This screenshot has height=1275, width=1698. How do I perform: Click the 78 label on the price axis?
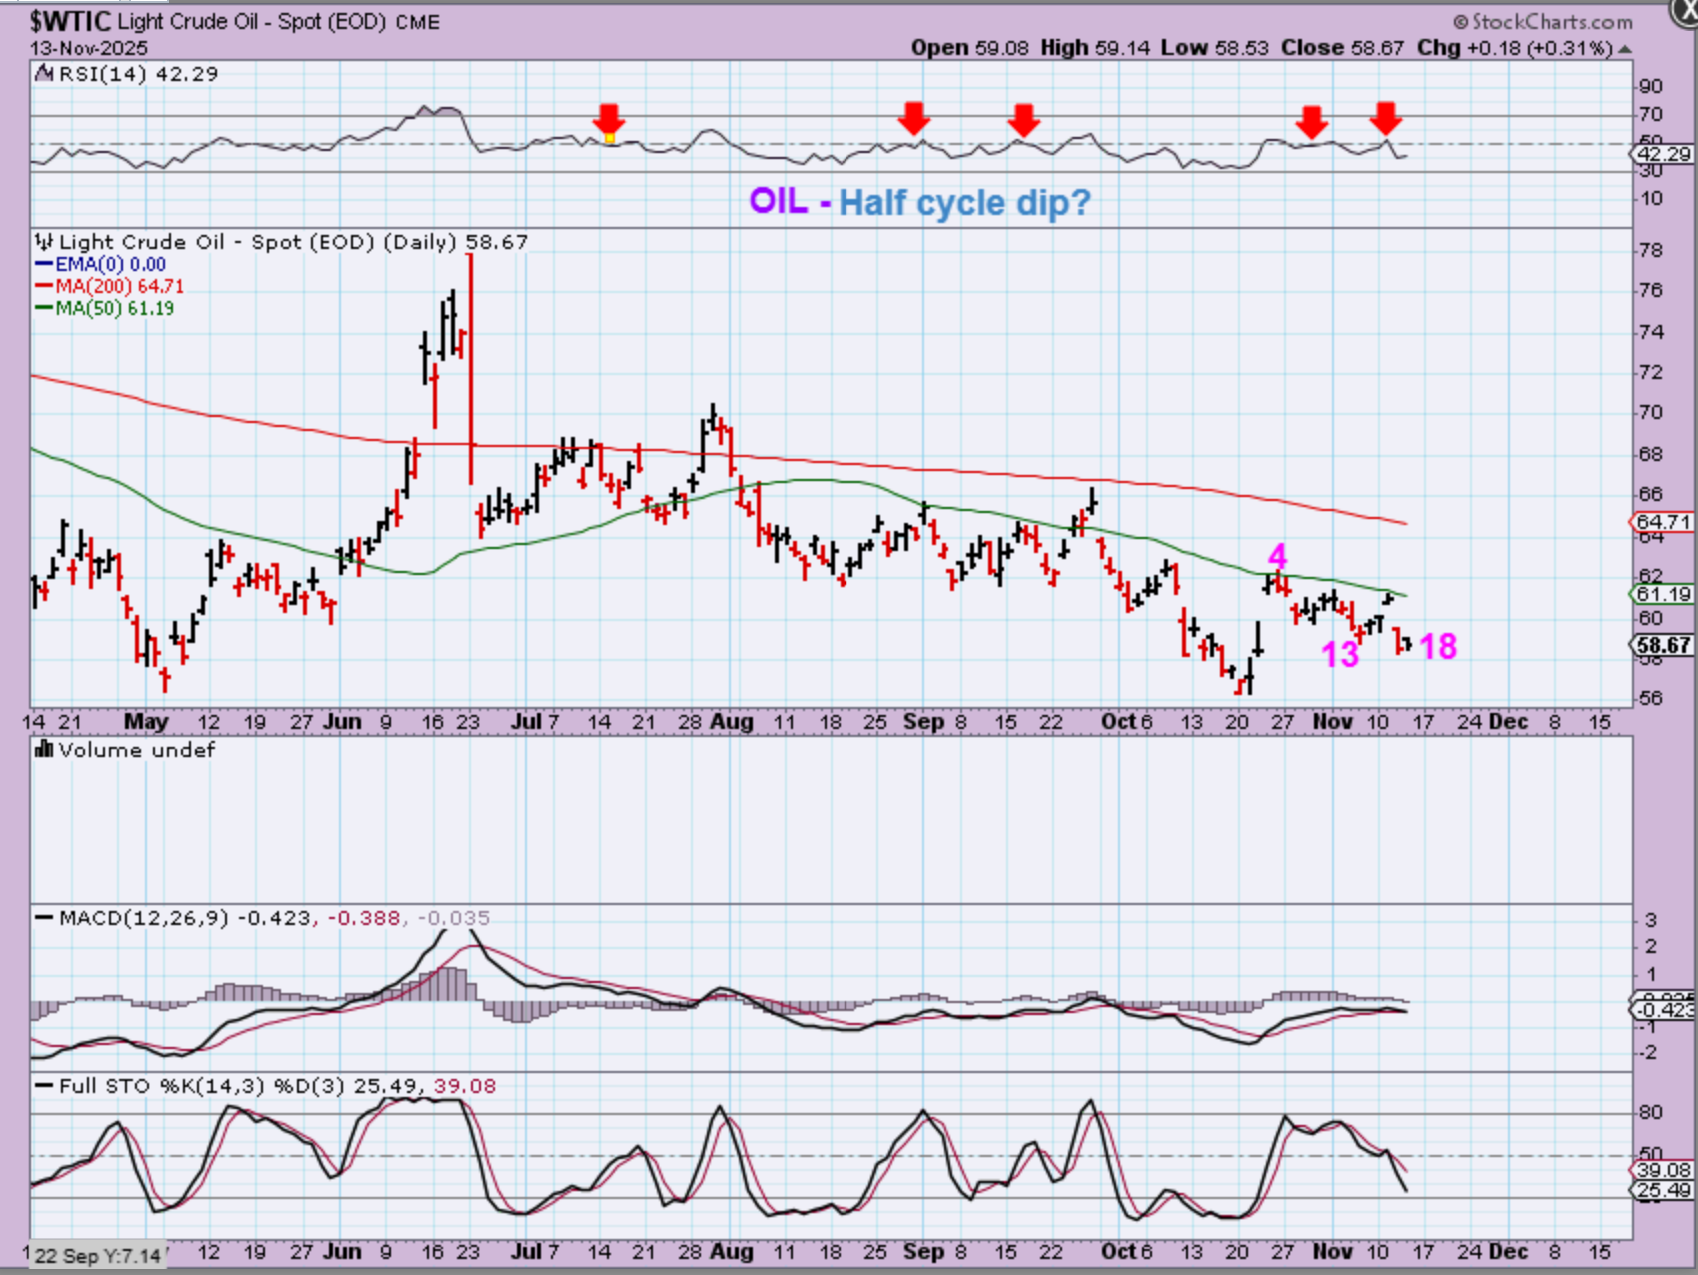click(1652, 250)
